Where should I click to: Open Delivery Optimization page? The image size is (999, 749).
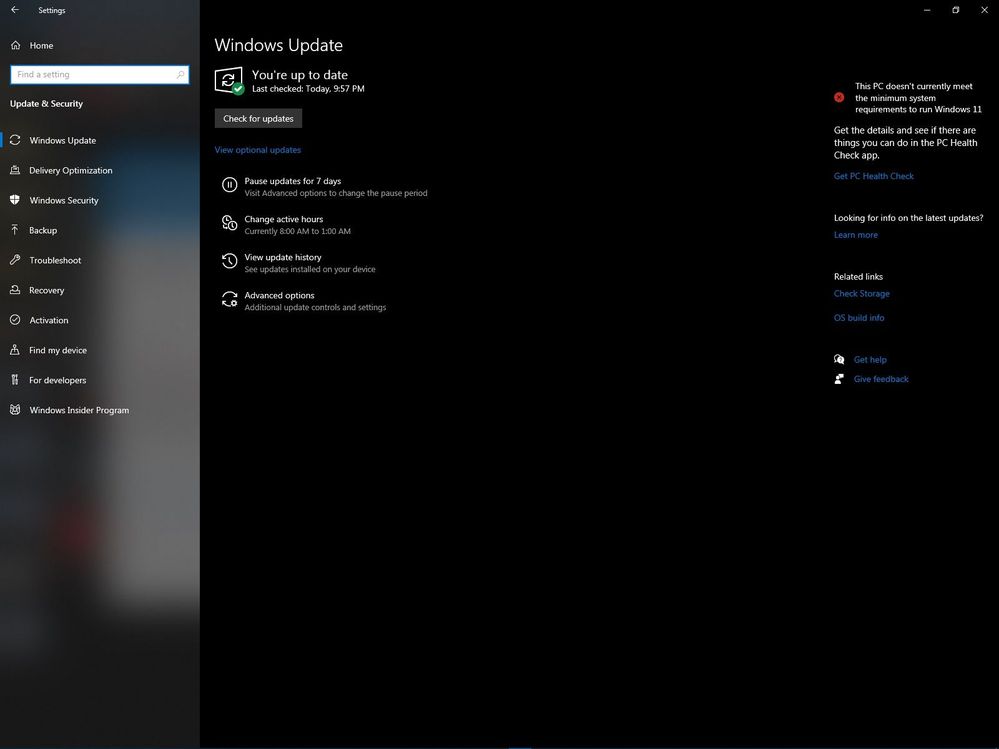point(71,170)
